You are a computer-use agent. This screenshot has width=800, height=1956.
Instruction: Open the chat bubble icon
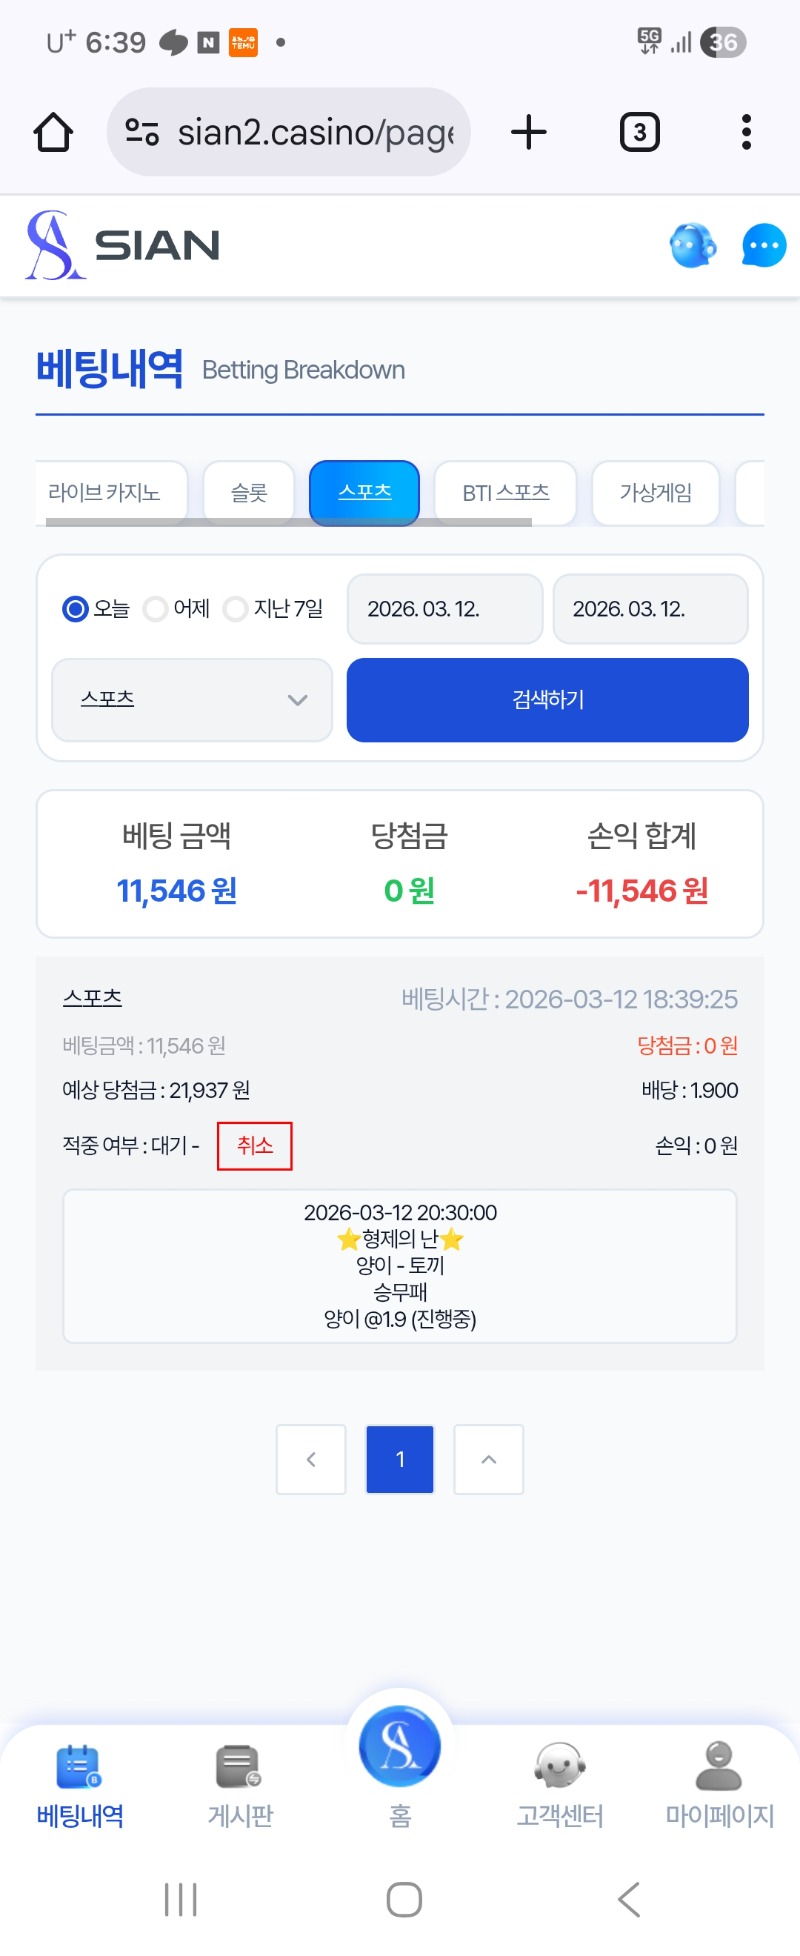pyautogui.click(x=764, y=245)
